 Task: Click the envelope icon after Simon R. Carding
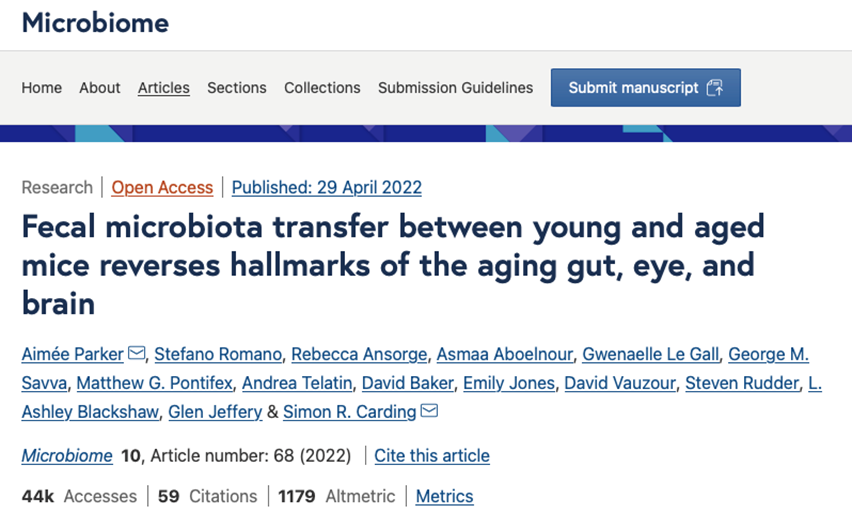pos(428,411)
